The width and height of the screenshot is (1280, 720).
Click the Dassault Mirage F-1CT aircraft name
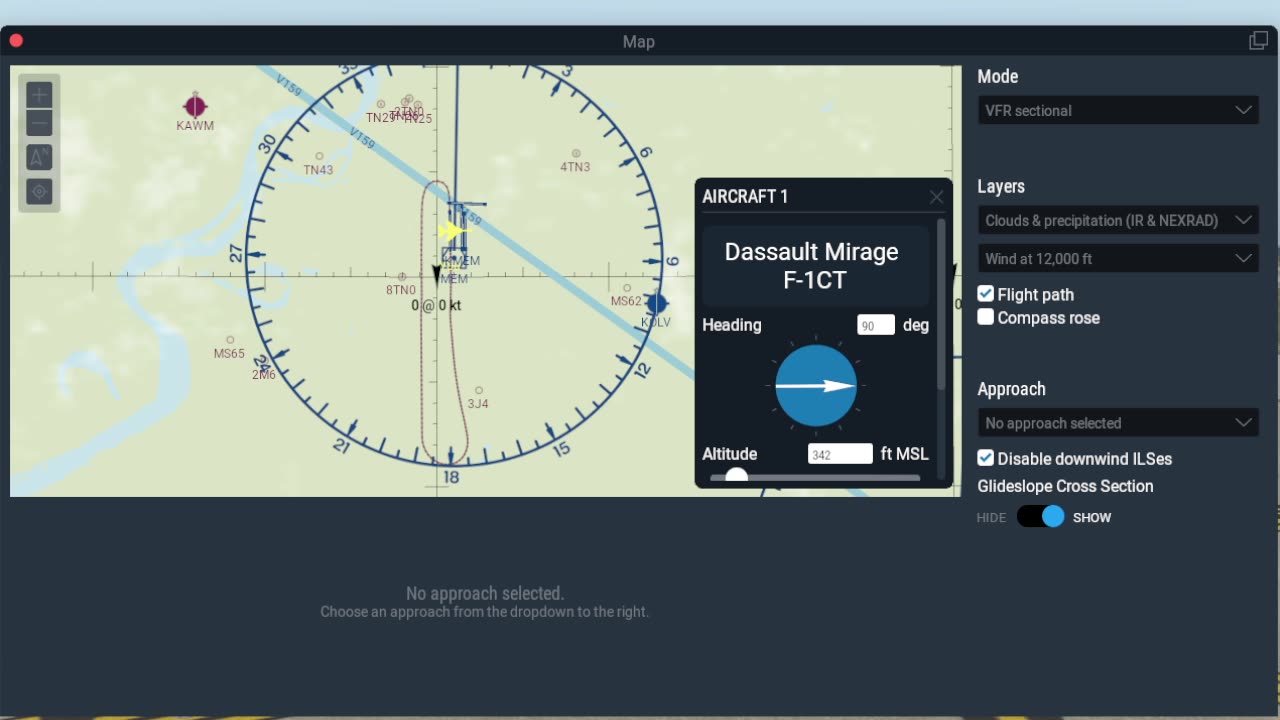click(x=811, y=265)
